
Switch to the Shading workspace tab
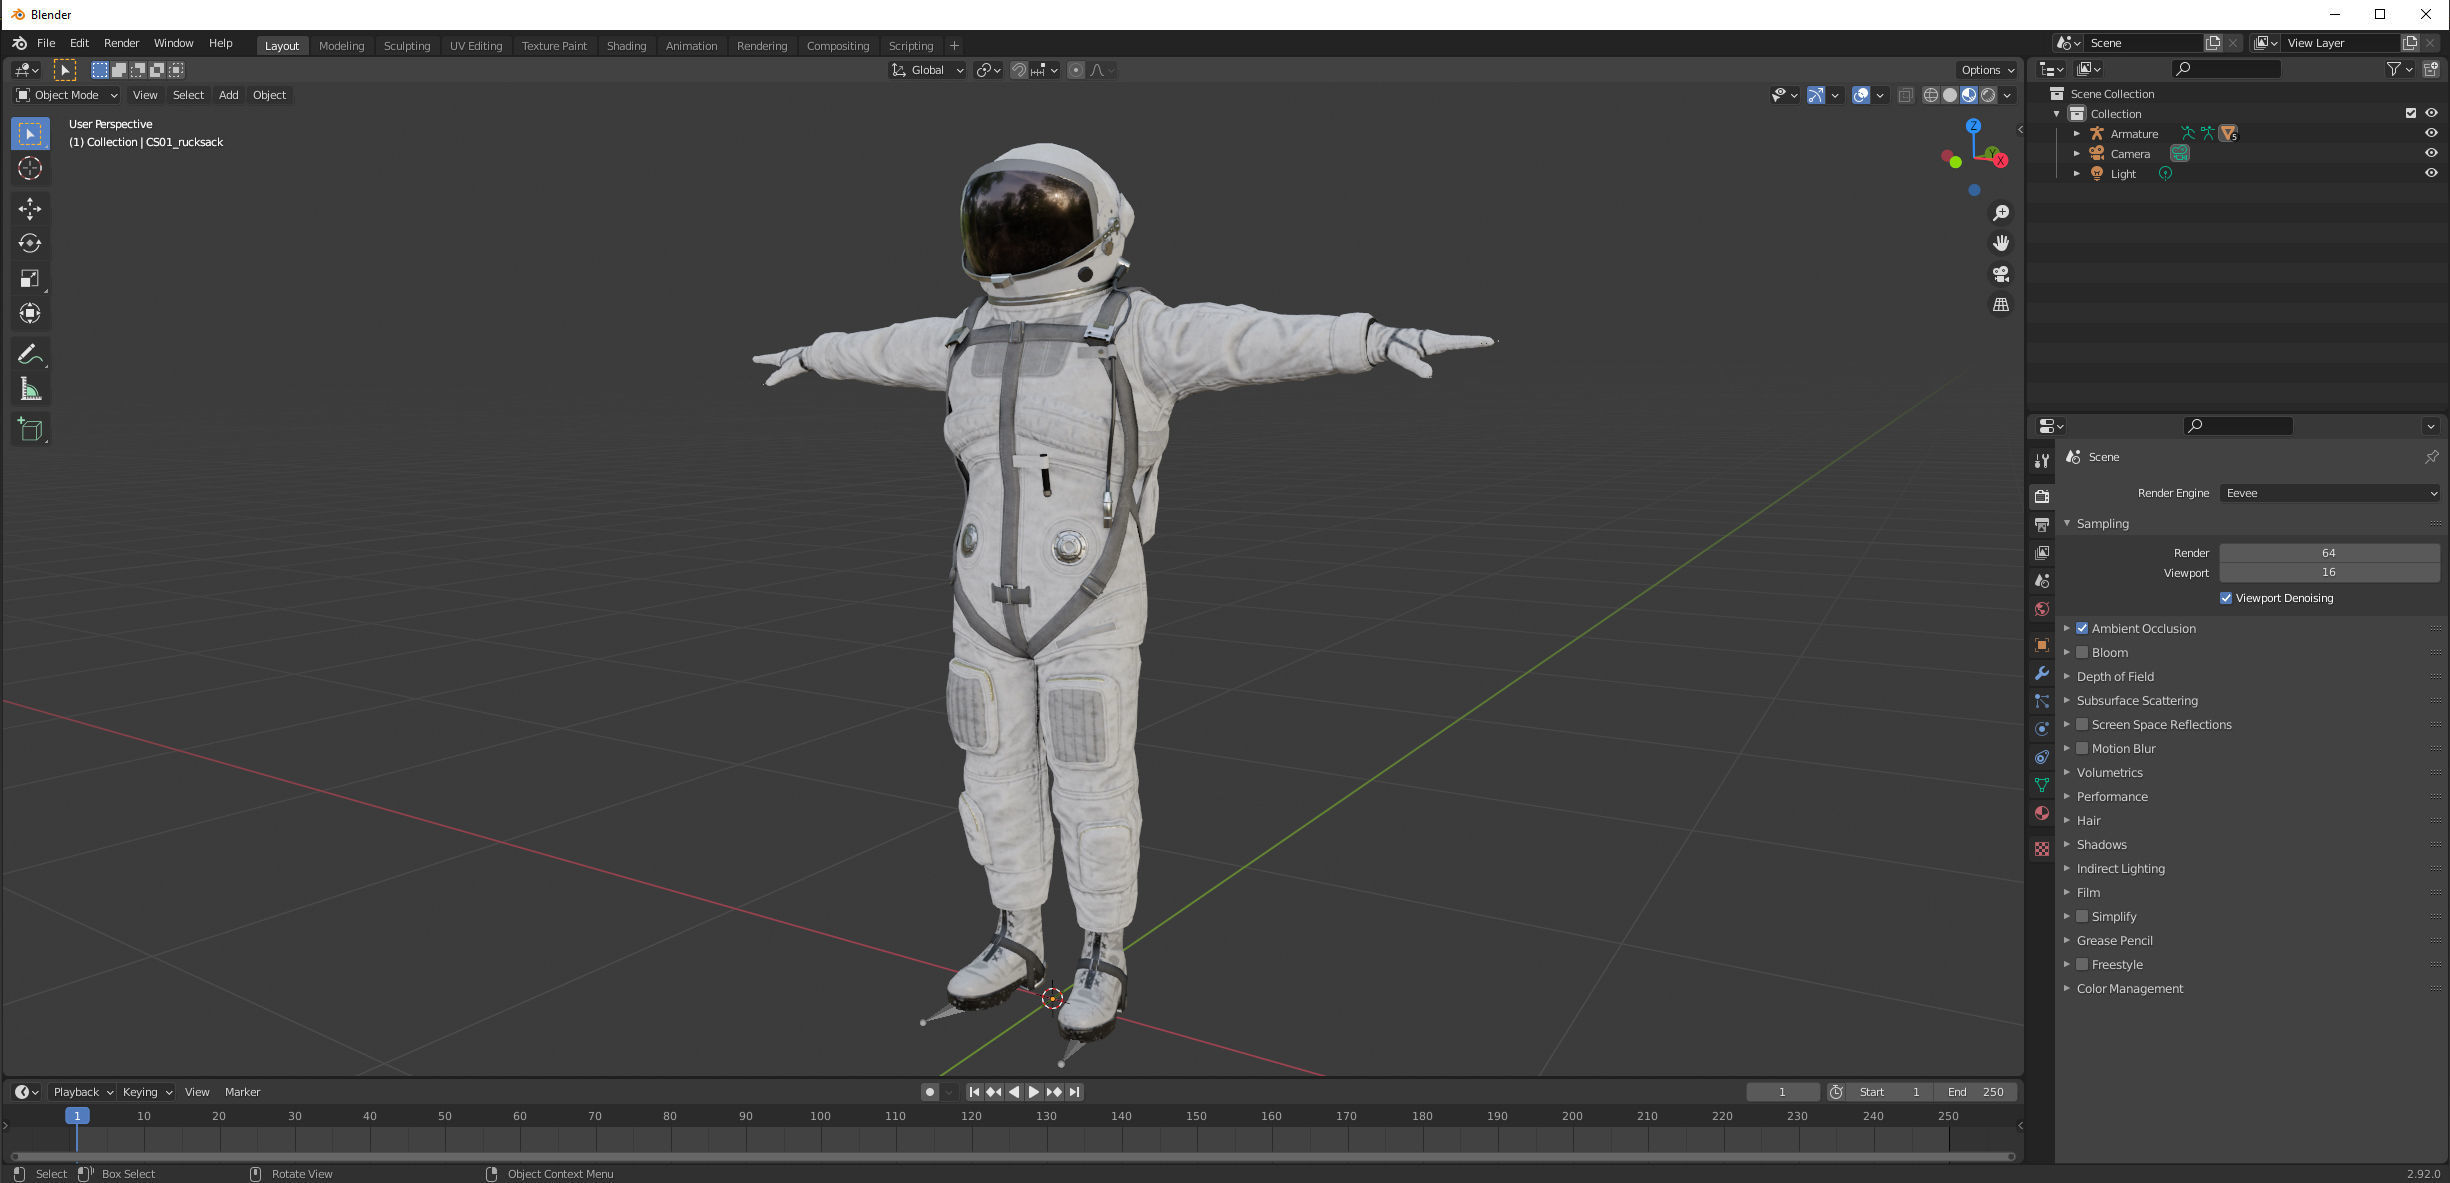click(x=626, y=46)
